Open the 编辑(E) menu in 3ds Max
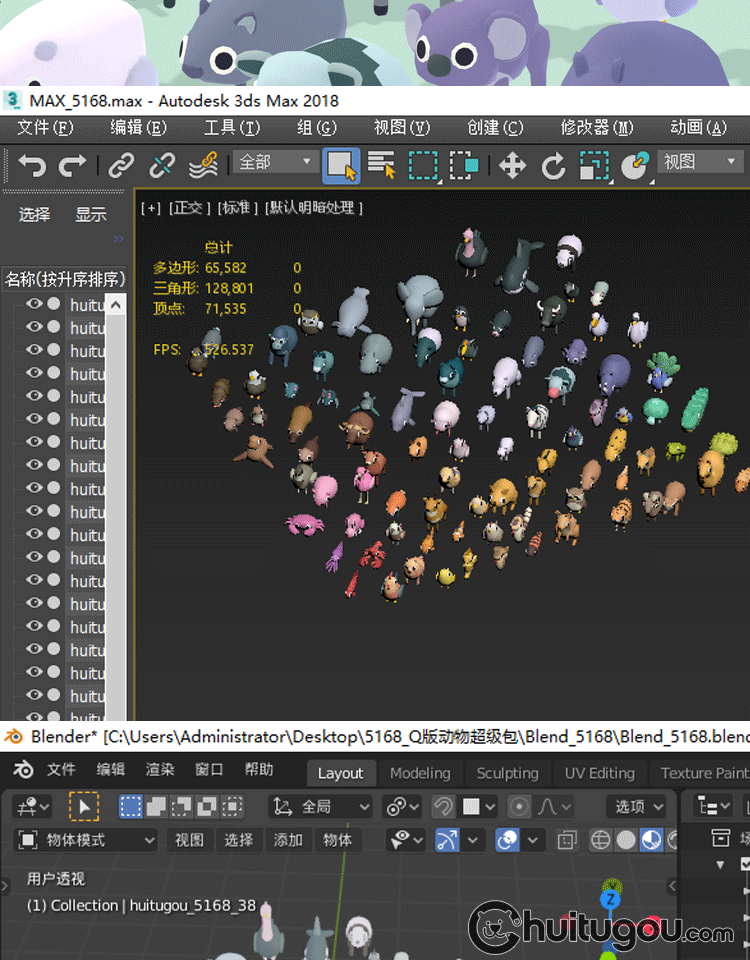The height and width of the screenshot is (960, 750). (138, 128)
